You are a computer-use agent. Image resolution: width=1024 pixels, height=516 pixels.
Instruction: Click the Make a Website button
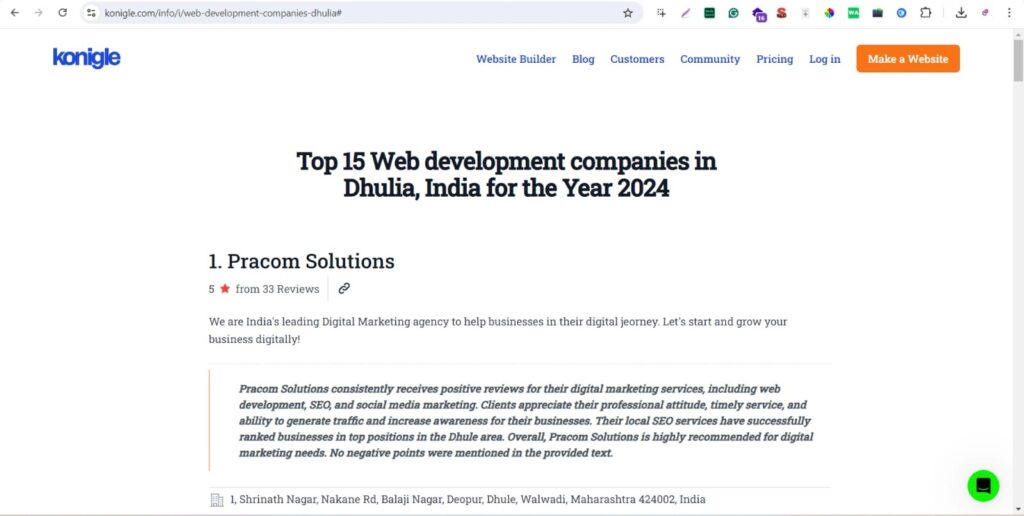pos(908,59)
